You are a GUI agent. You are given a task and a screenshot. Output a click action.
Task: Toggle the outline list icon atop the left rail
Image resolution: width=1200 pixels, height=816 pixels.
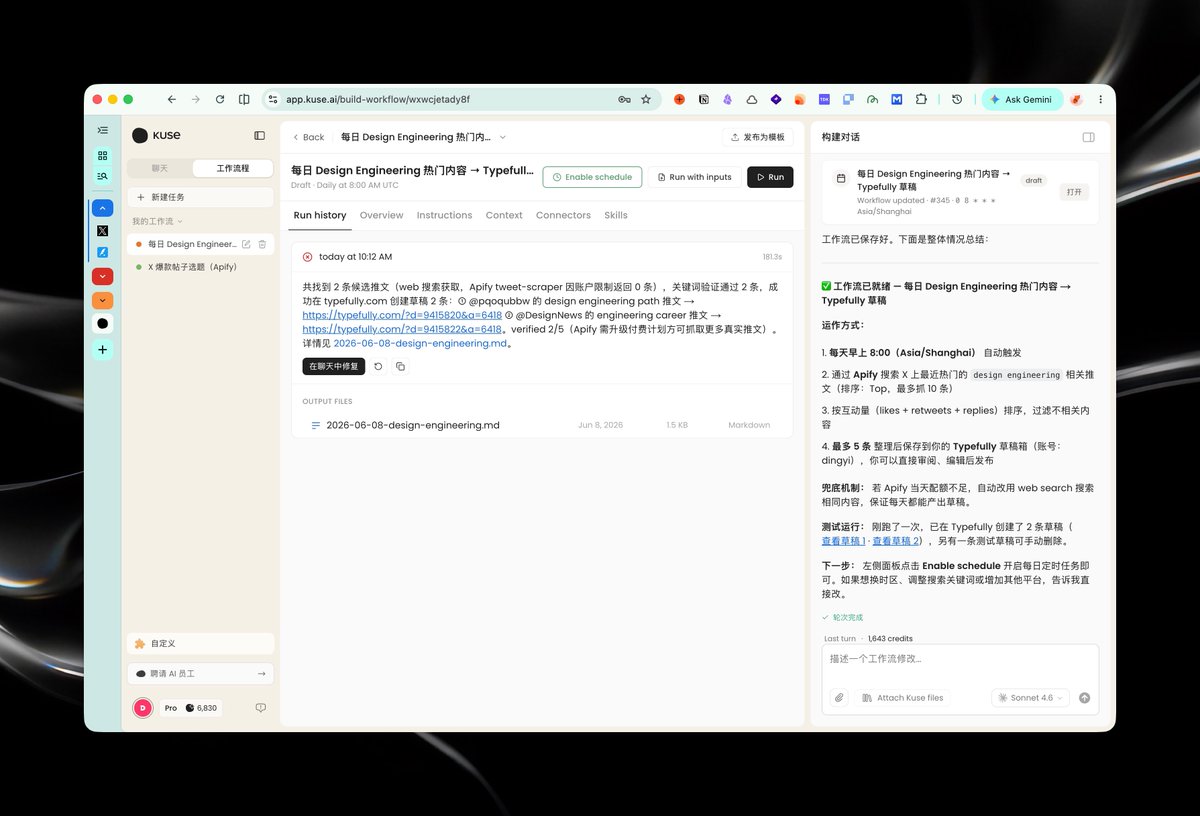click(x=102, y=130)
